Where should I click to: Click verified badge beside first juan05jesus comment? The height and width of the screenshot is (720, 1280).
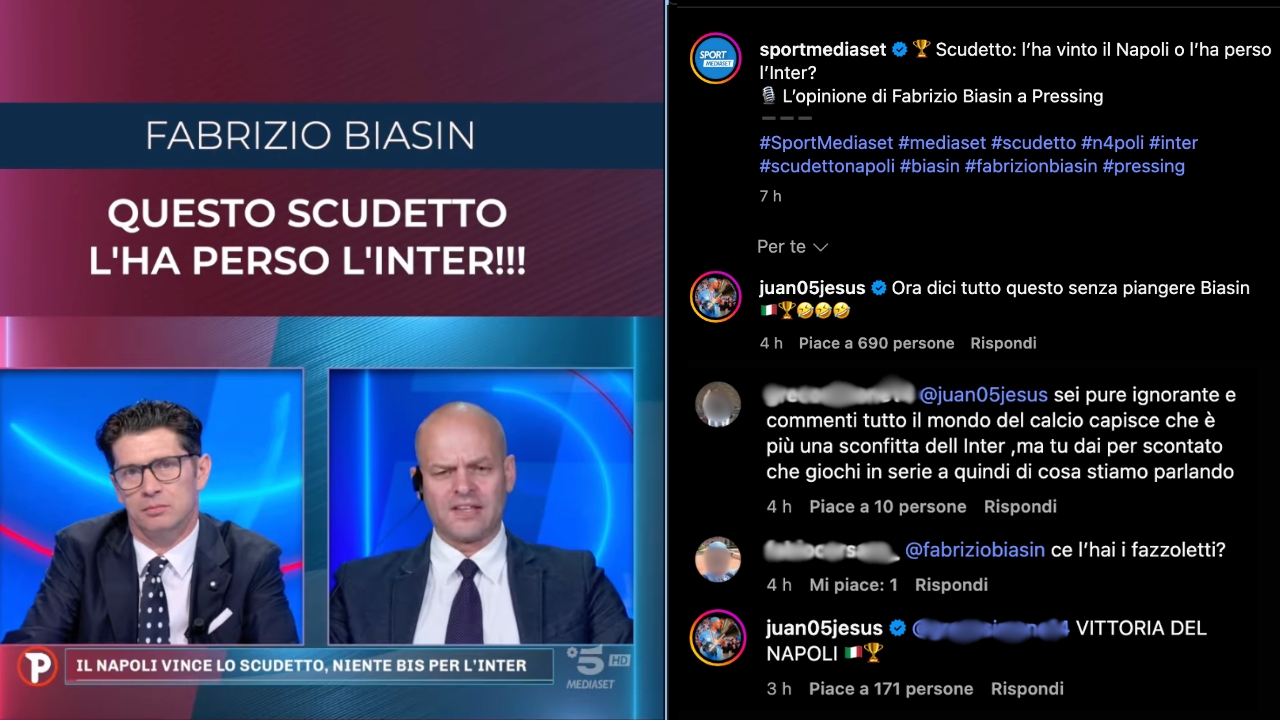[878, 288]
